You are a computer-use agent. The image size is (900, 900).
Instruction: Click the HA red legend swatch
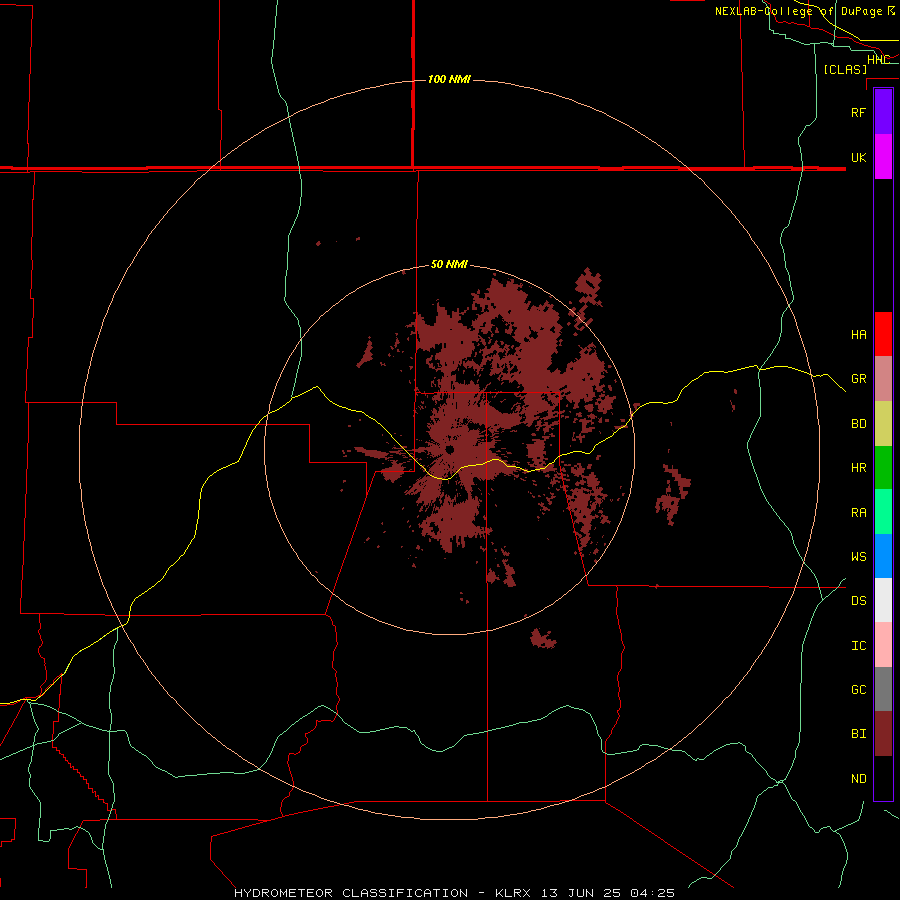pos(883,334)
